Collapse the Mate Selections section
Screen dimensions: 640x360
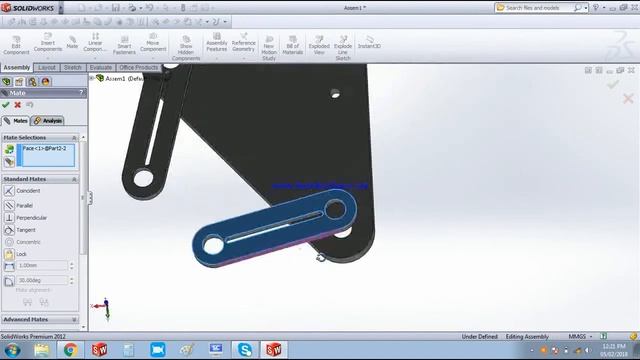pos(74,138)
